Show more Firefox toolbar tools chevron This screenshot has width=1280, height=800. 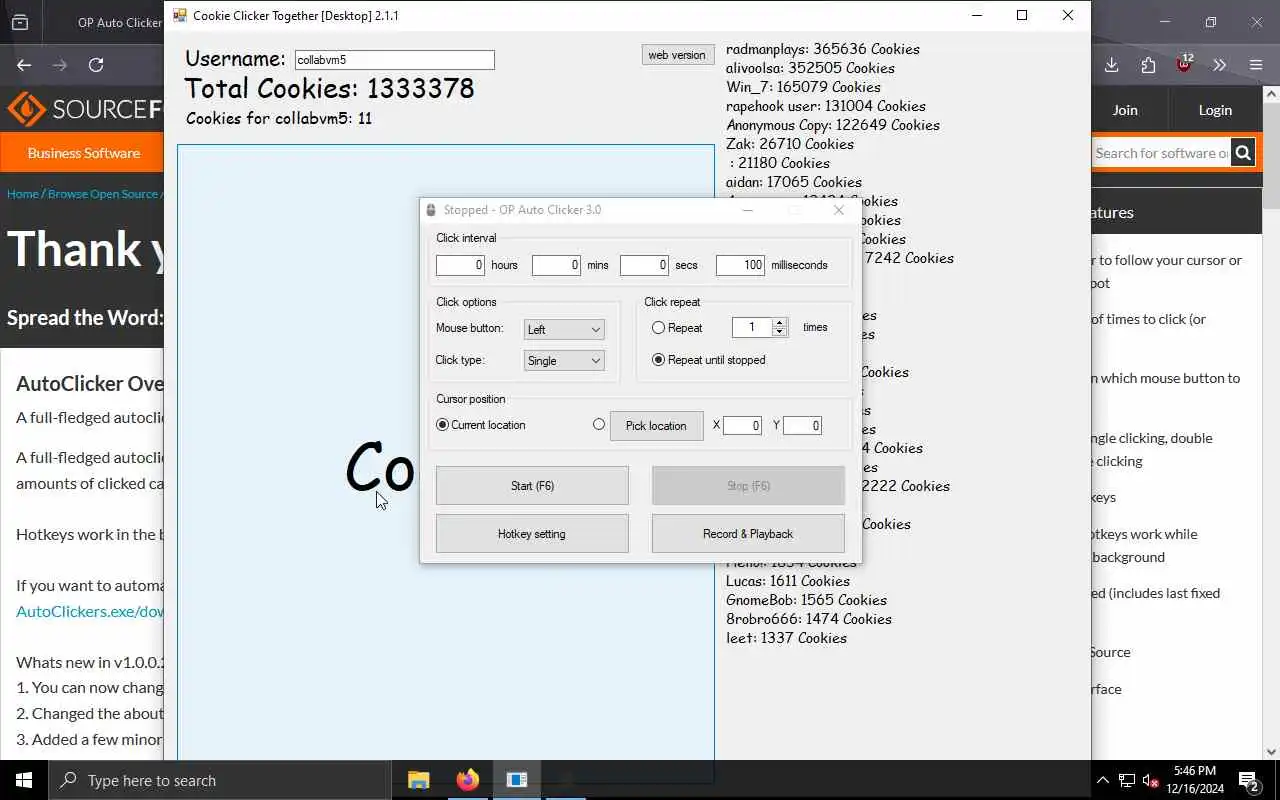pos(1219,65)
